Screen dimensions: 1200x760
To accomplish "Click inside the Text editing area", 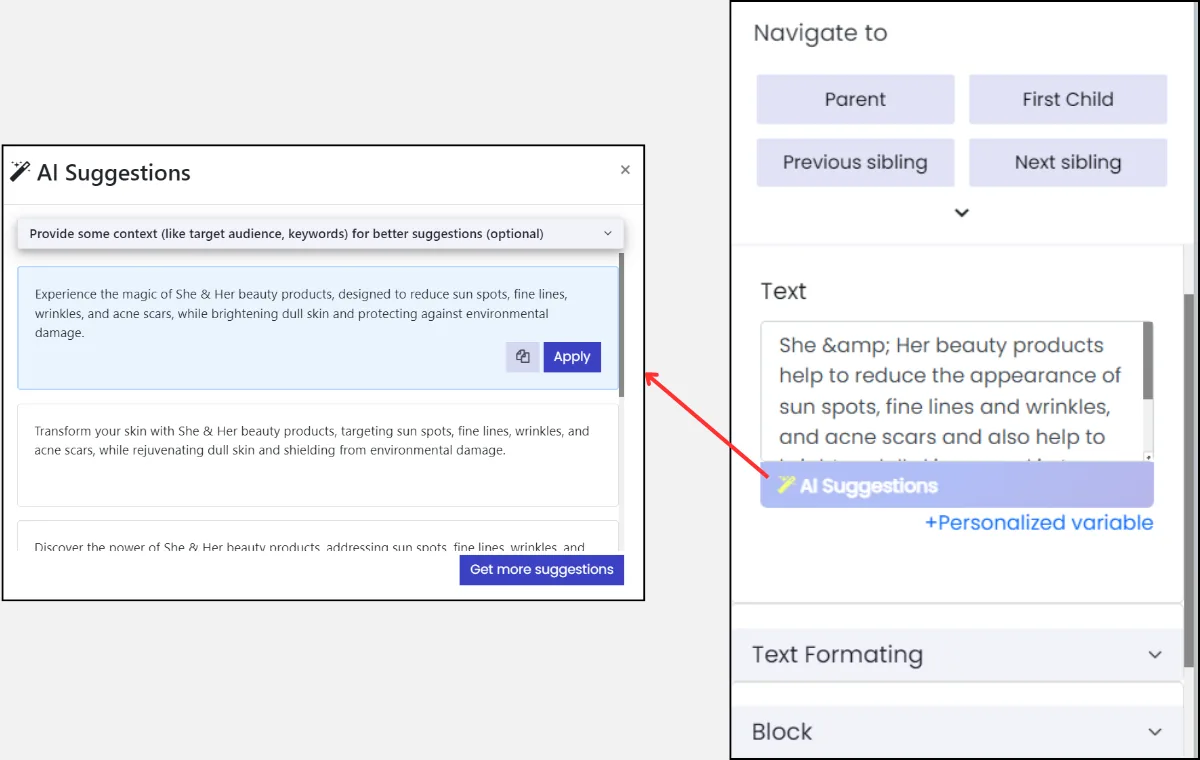I will coord(951,392).
